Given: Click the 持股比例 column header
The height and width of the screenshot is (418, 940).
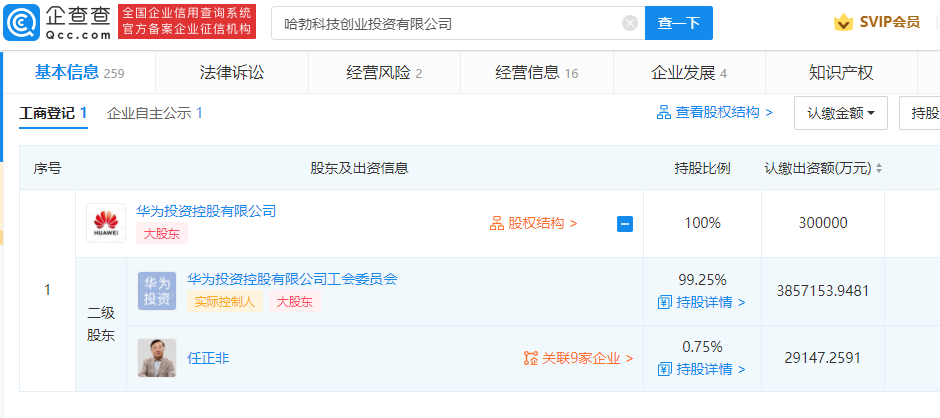Looking at the screenshot, I should (702, 169).
